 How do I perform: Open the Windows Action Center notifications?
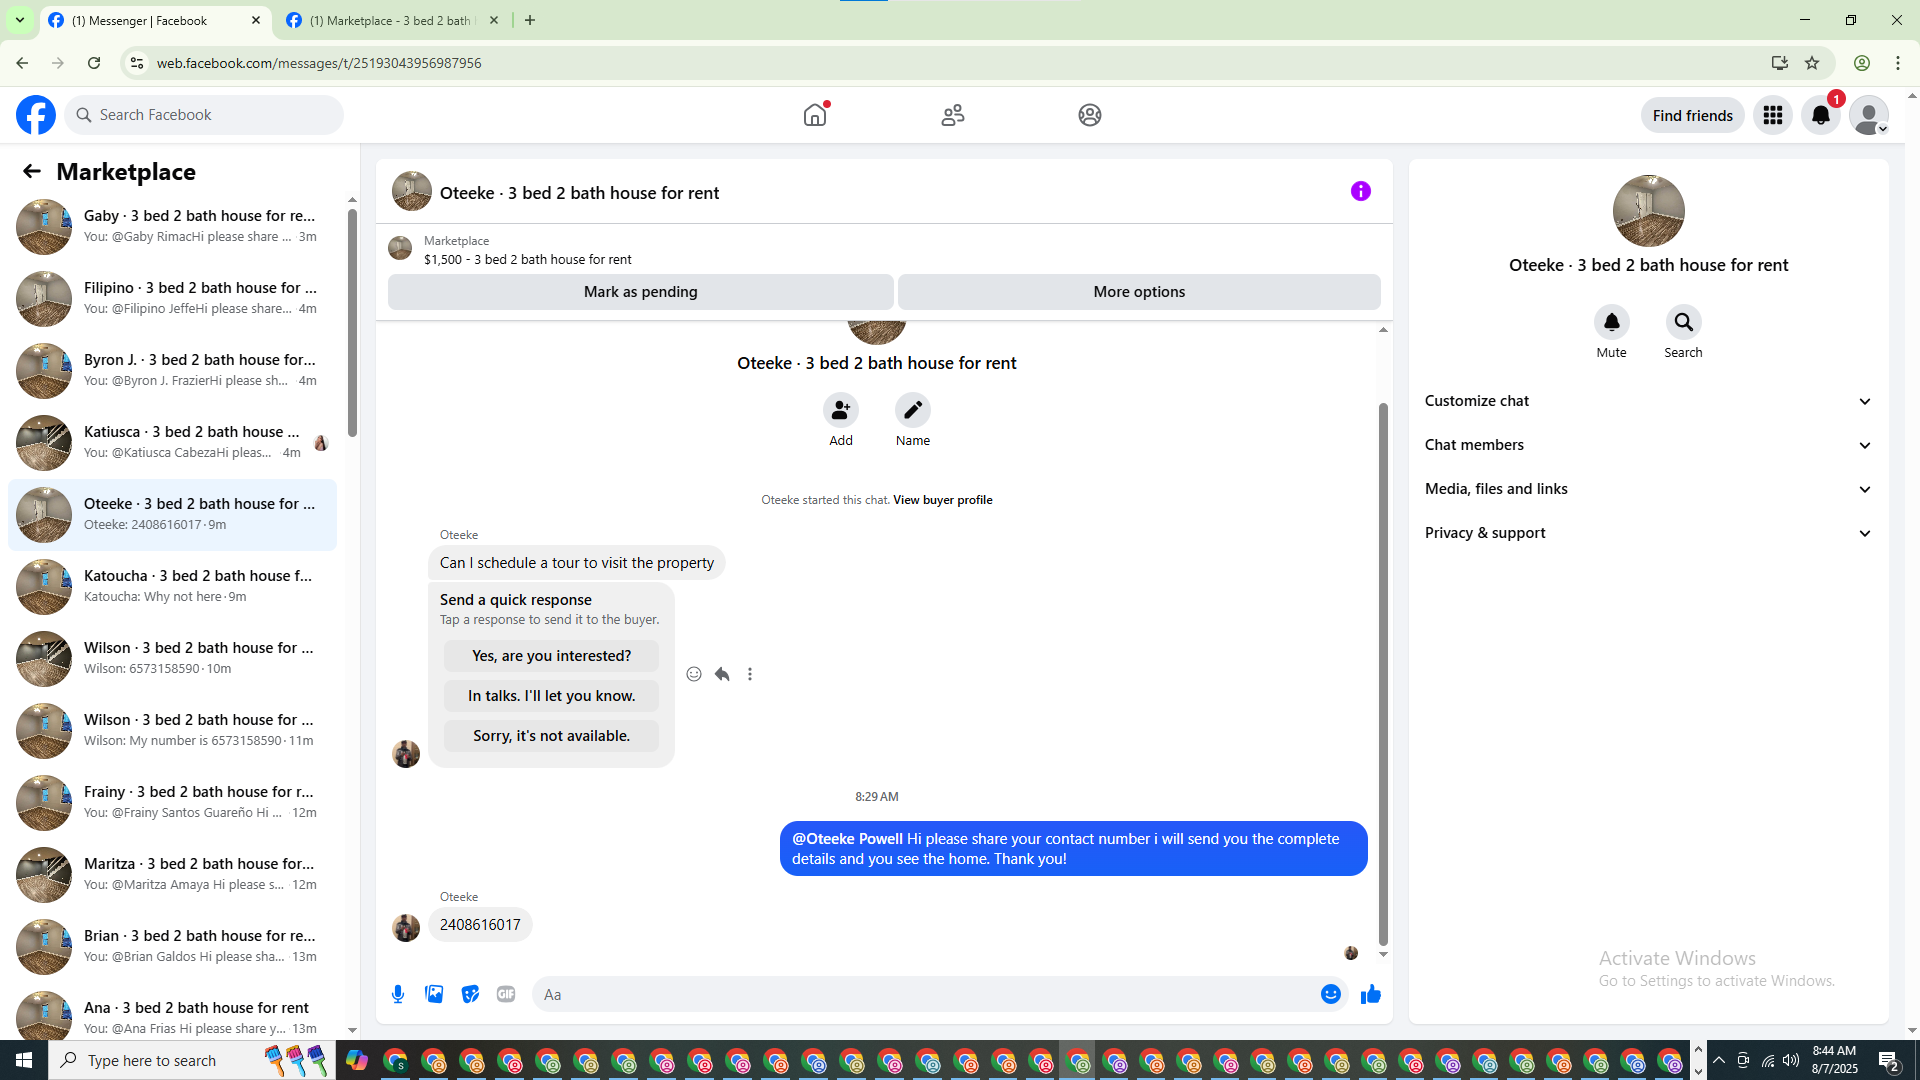tap(1888, 1060)
